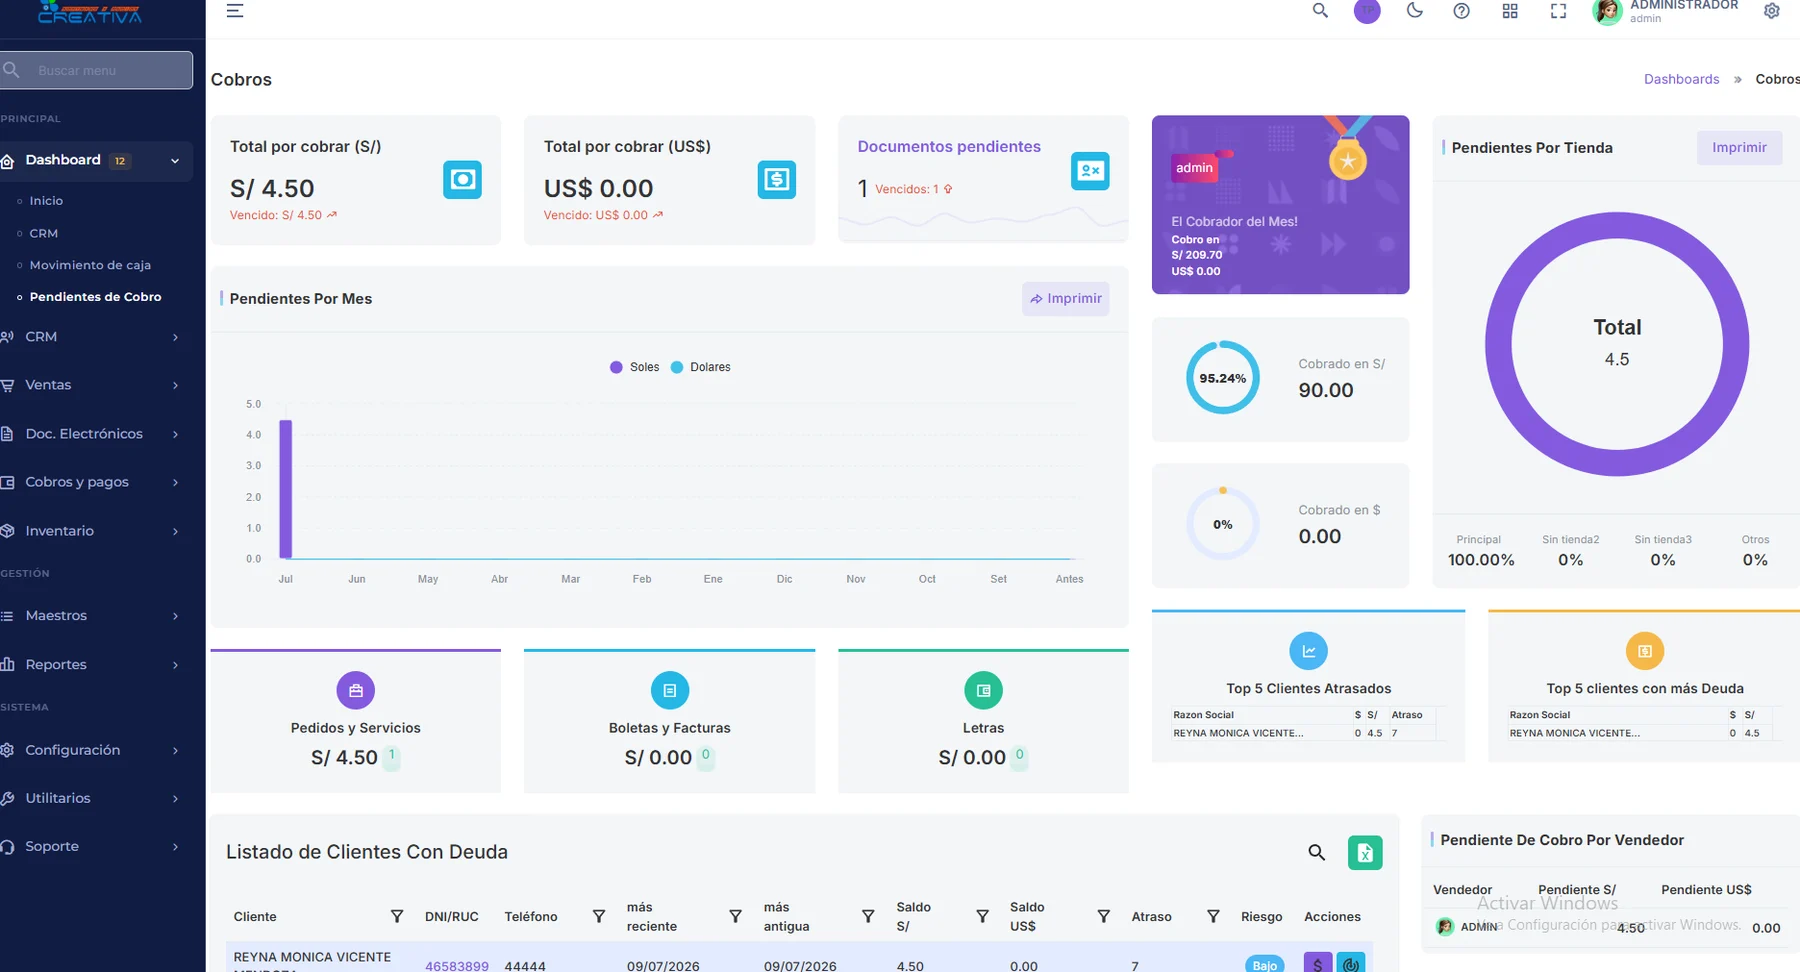The width and height of the screenshot is (1800, 972).
Task: Click the Boletas y Facturas icon
Action: point(670,690)
